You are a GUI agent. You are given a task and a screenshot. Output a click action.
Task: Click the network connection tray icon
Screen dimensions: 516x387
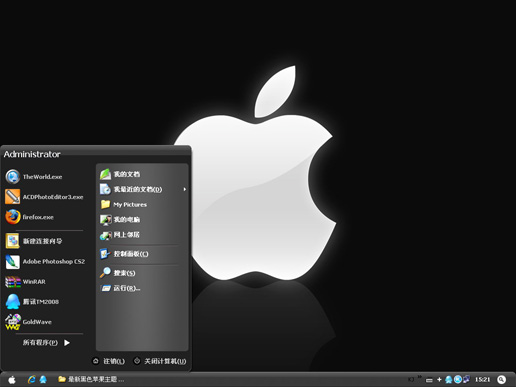pos(466,379)
